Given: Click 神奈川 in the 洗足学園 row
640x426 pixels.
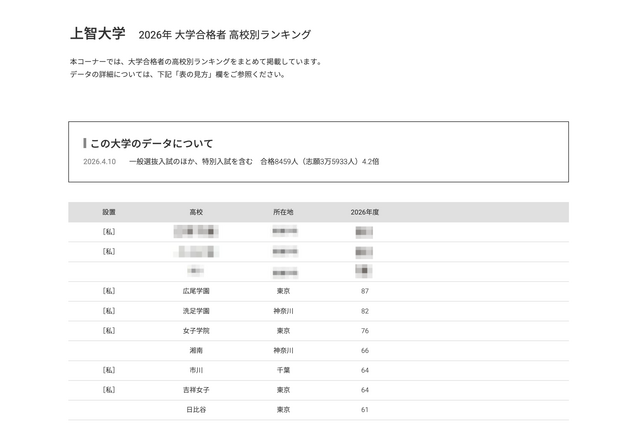Looking at the screenshot, I should pos(283,311).
